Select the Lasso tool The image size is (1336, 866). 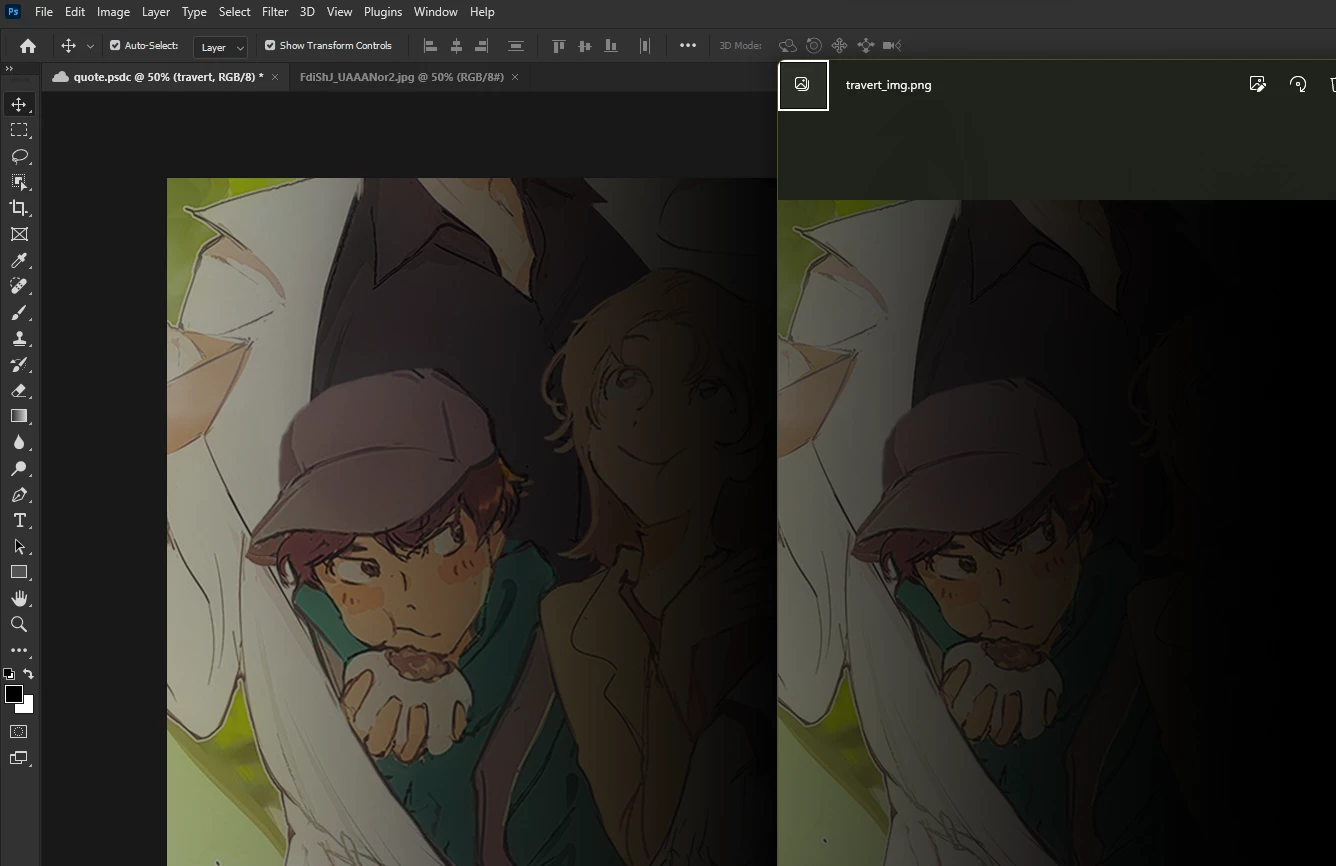(x=19, y=156)
